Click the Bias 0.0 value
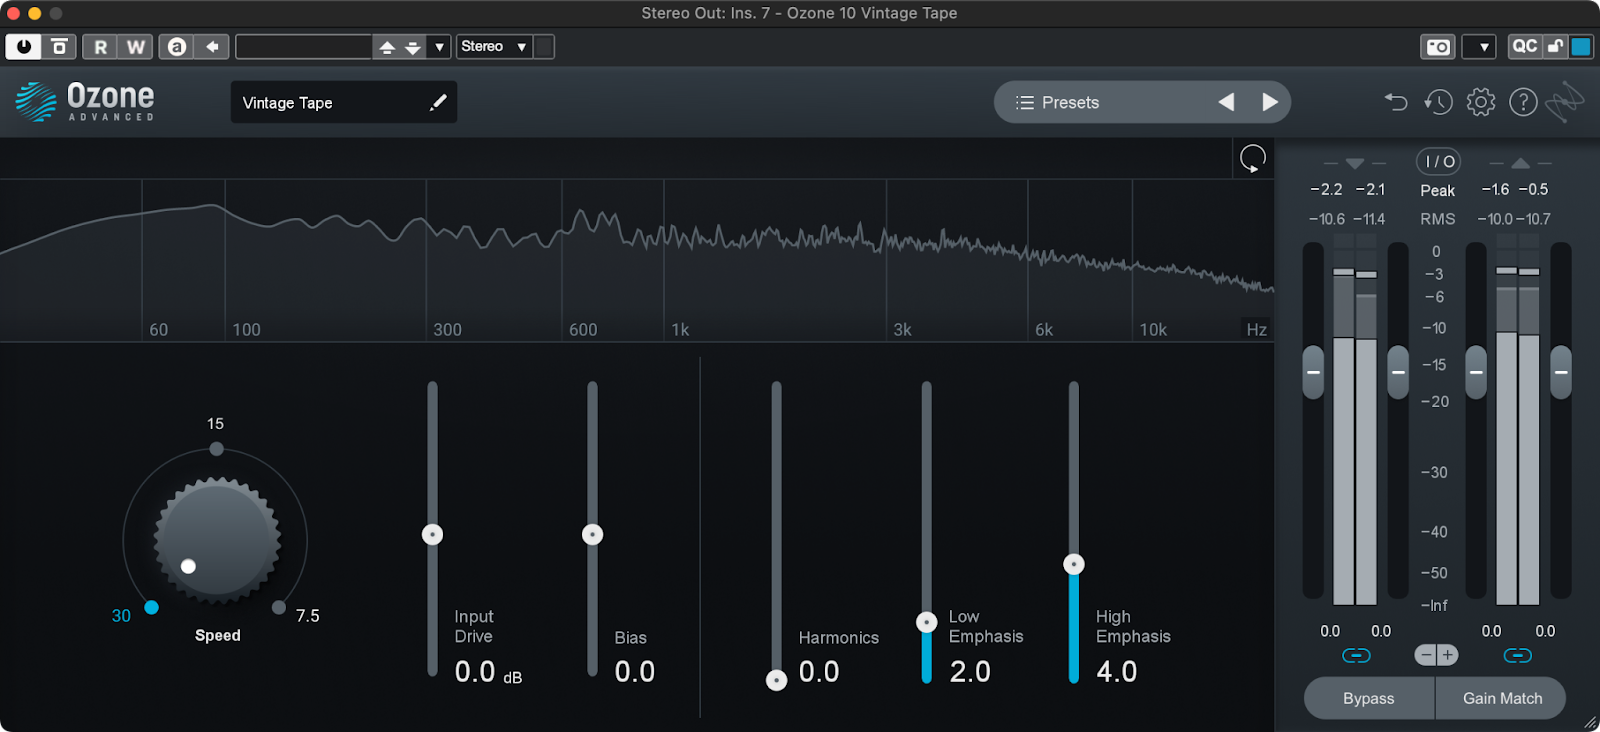Viewport: 1600px width, 732px height. pyautogui.click(x=635, y=672)
